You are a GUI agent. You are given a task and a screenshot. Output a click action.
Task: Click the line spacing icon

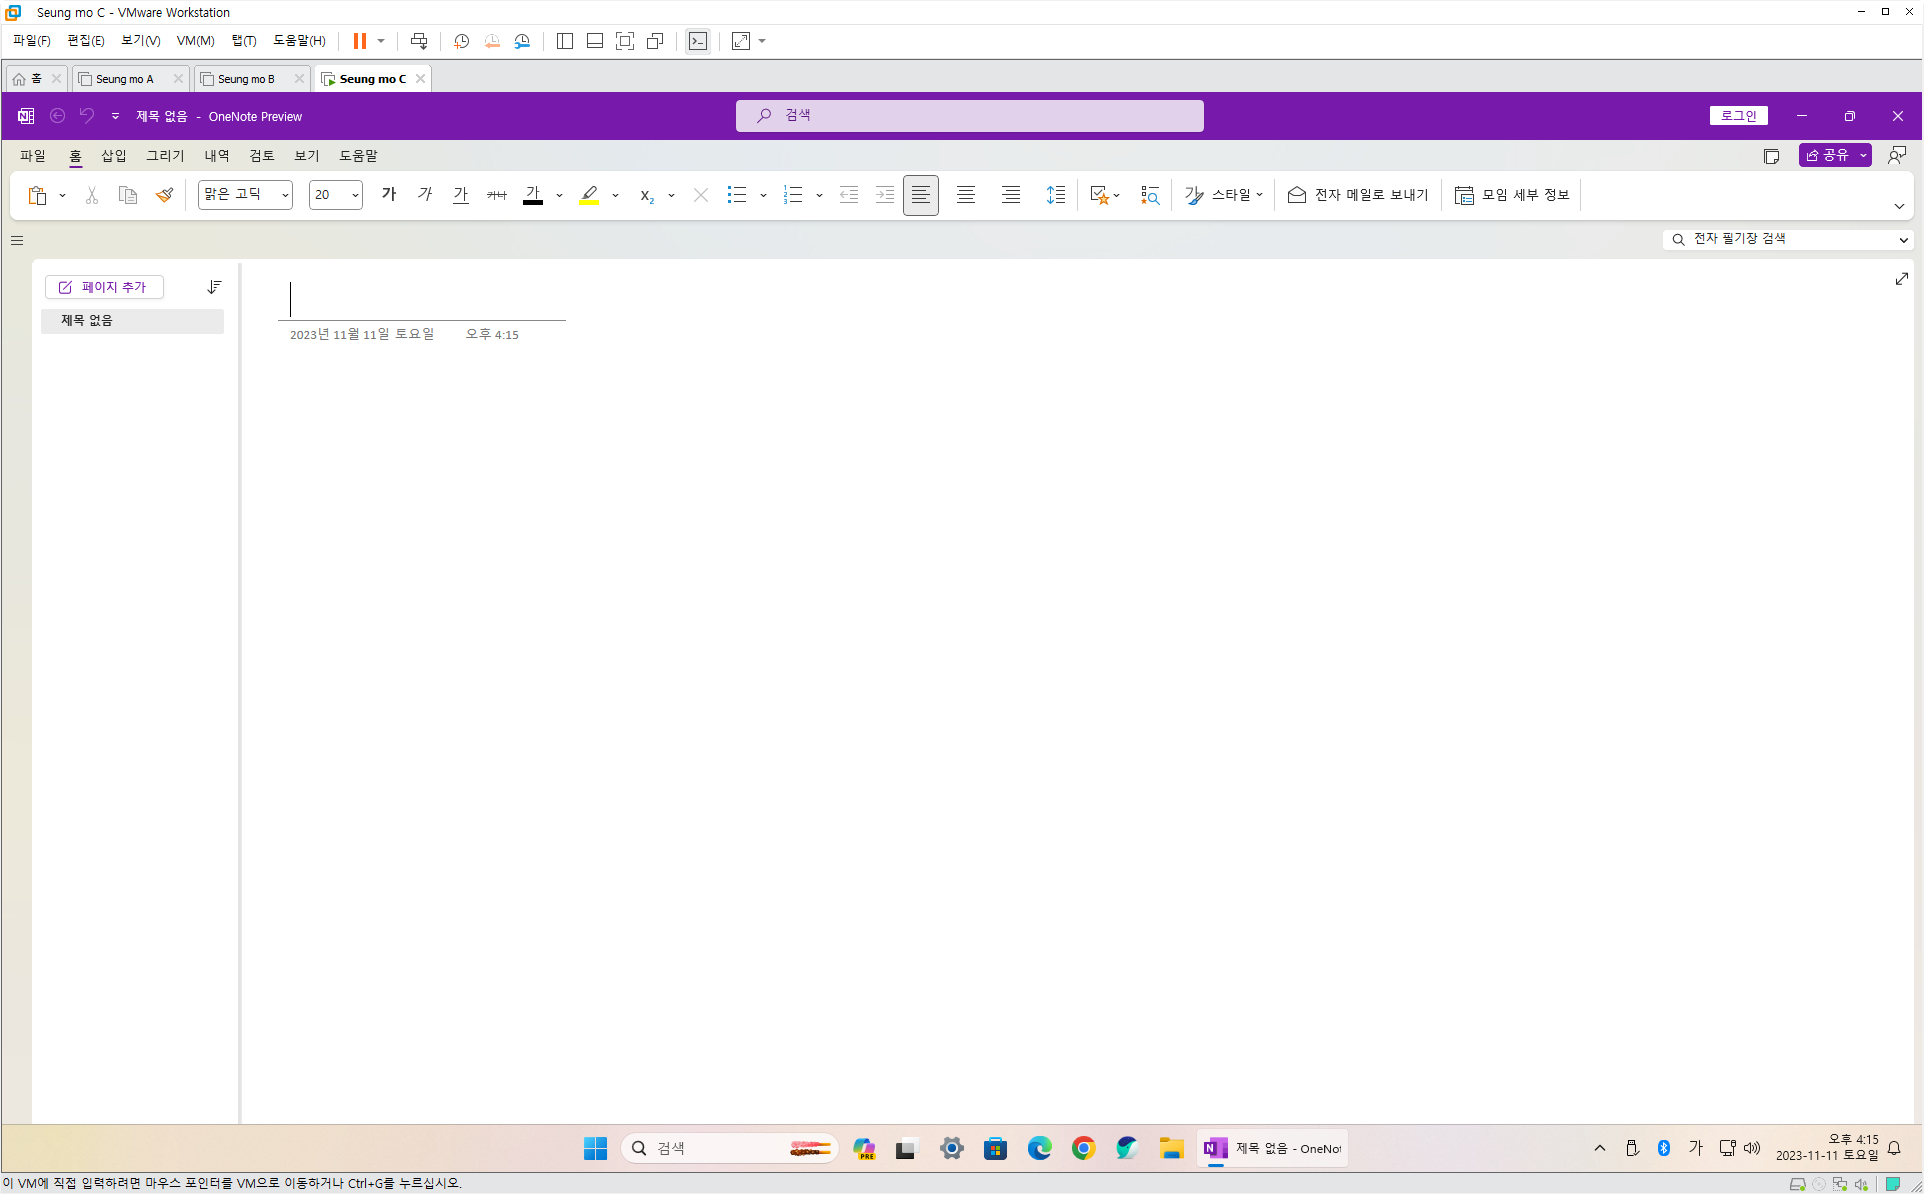pyautogui.click(x=1056, y=195)
